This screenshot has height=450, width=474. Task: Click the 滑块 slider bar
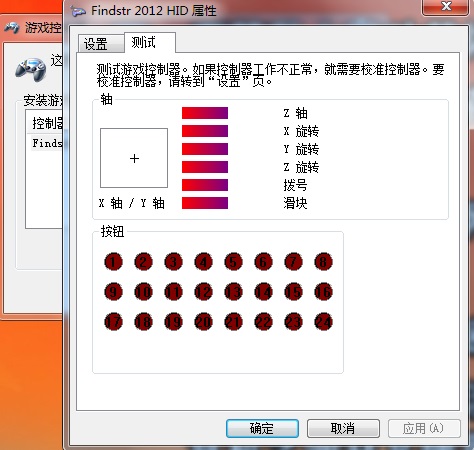(205, 203)
